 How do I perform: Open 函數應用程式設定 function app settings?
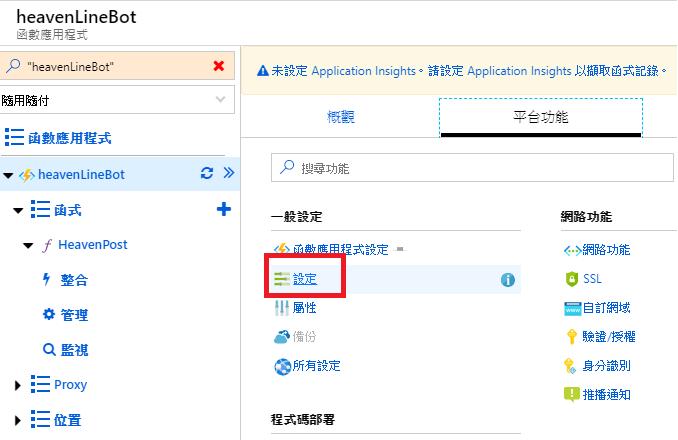pyautogui.click(x=341, y=249)
